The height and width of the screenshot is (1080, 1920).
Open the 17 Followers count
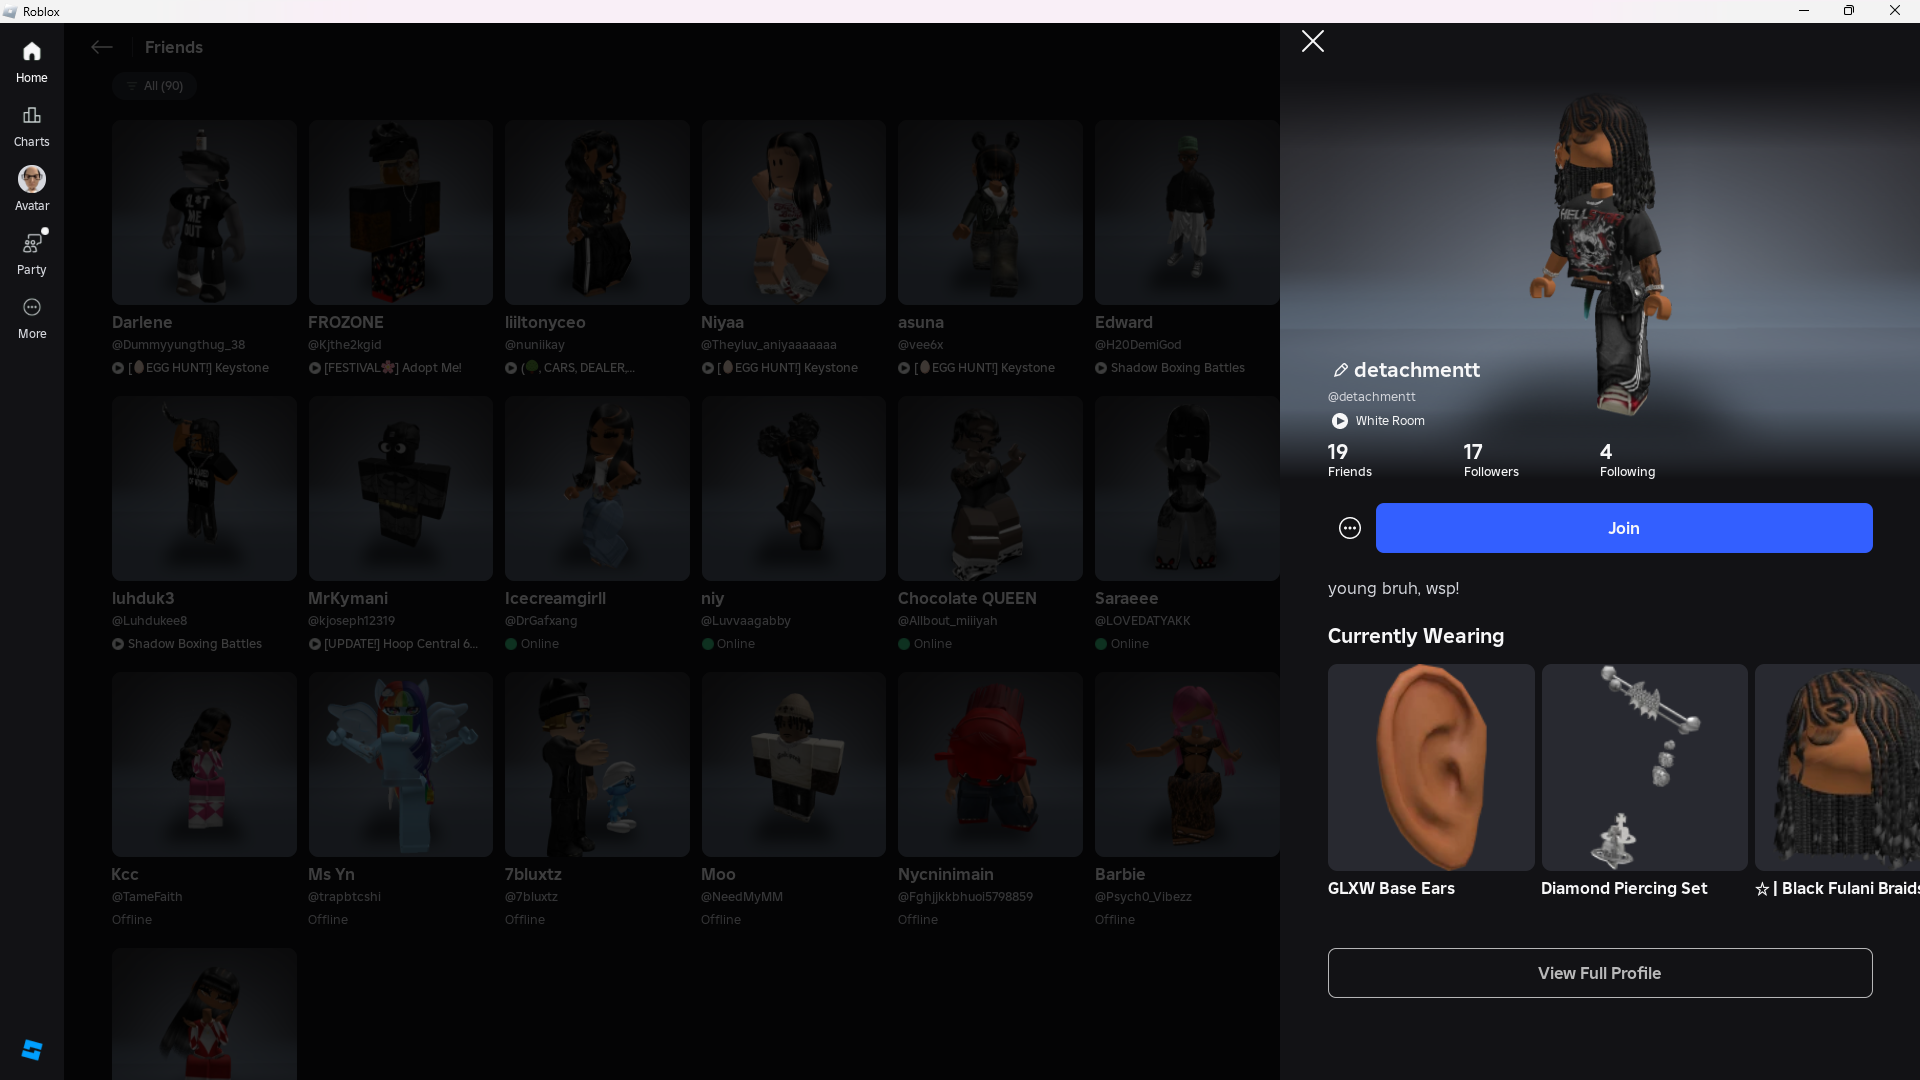coord(1490,460)
